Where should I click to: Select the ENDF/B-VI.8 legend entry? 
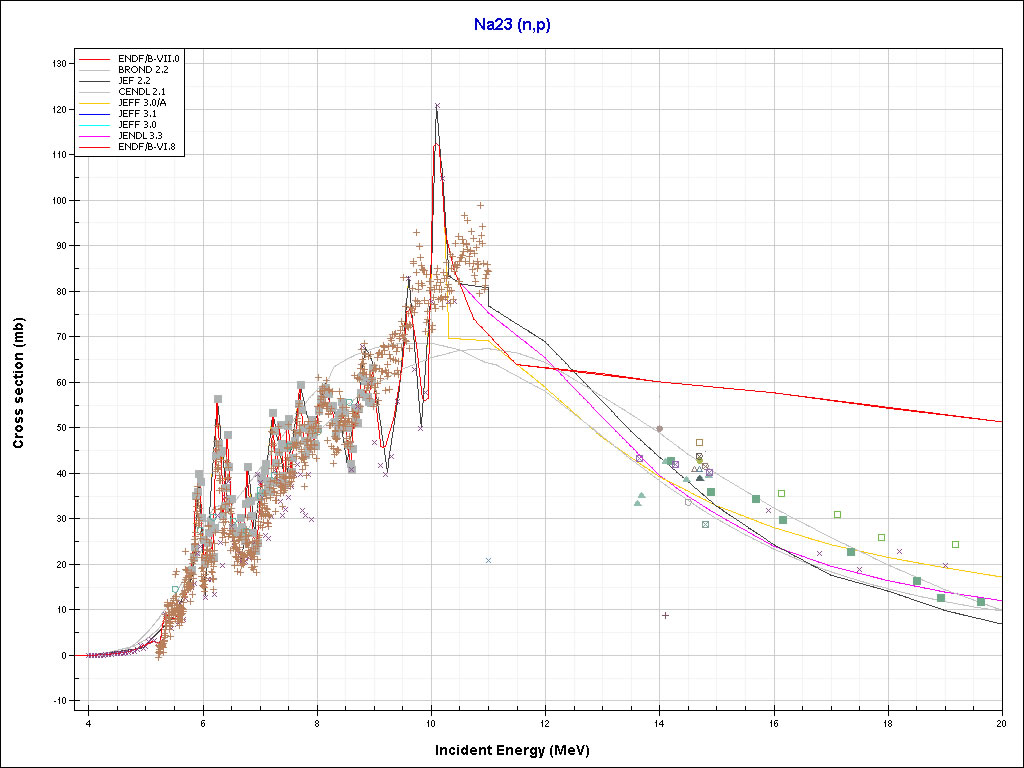(x=145, y=147)
